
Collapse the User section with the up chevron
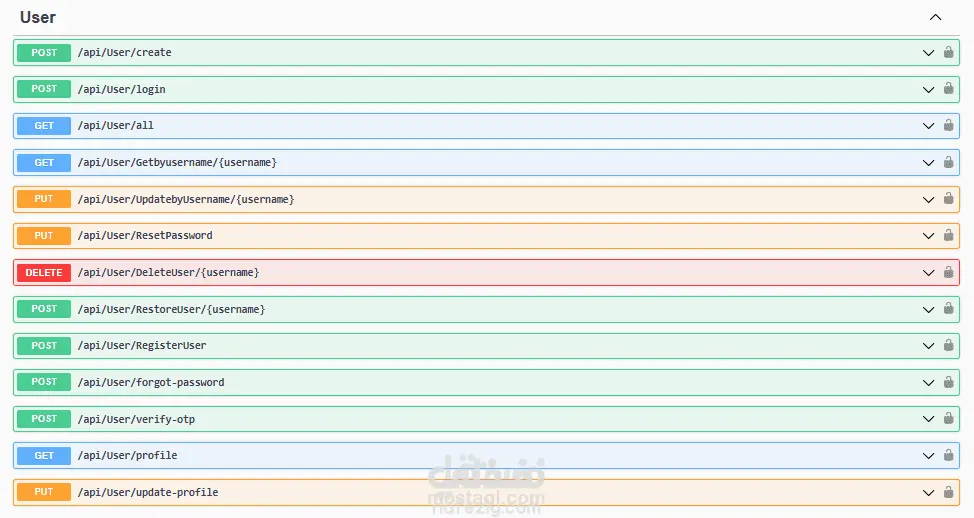[x=935, y=17]
